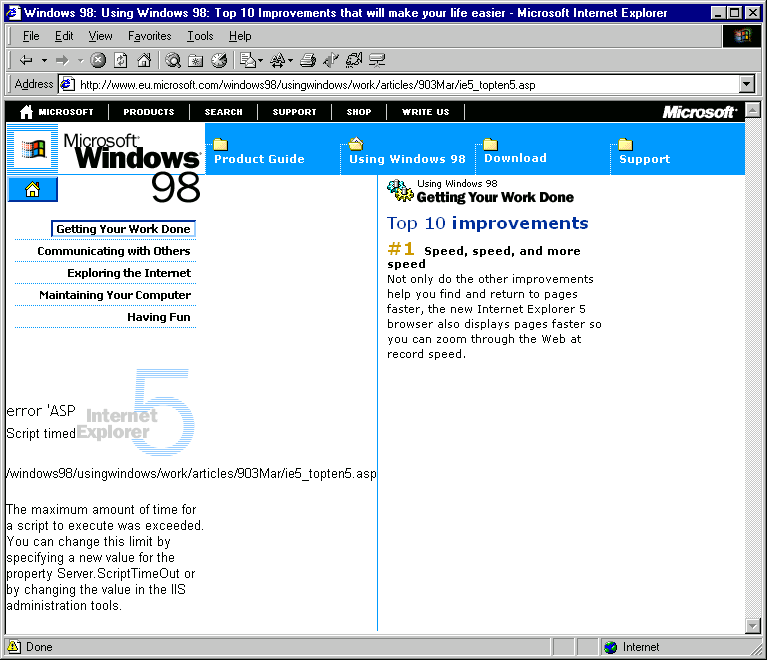Click the PRODUCTS link in black bar
The height and width of the screenshot is (660, 767).
pyautogui.click(x=149, y=112)
